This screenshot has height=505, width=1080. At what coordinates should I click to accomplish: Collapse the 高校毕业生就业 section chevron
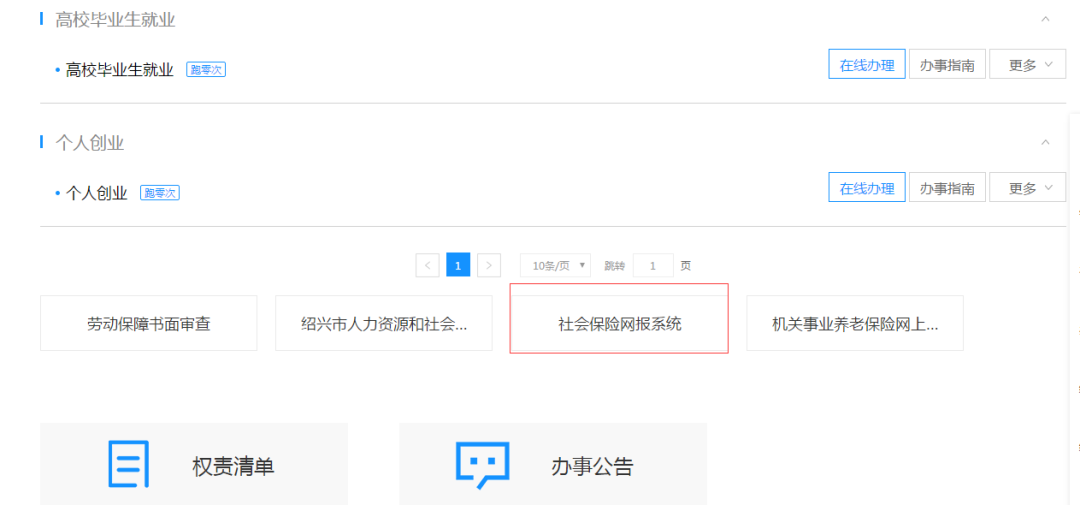[1045, 19]
